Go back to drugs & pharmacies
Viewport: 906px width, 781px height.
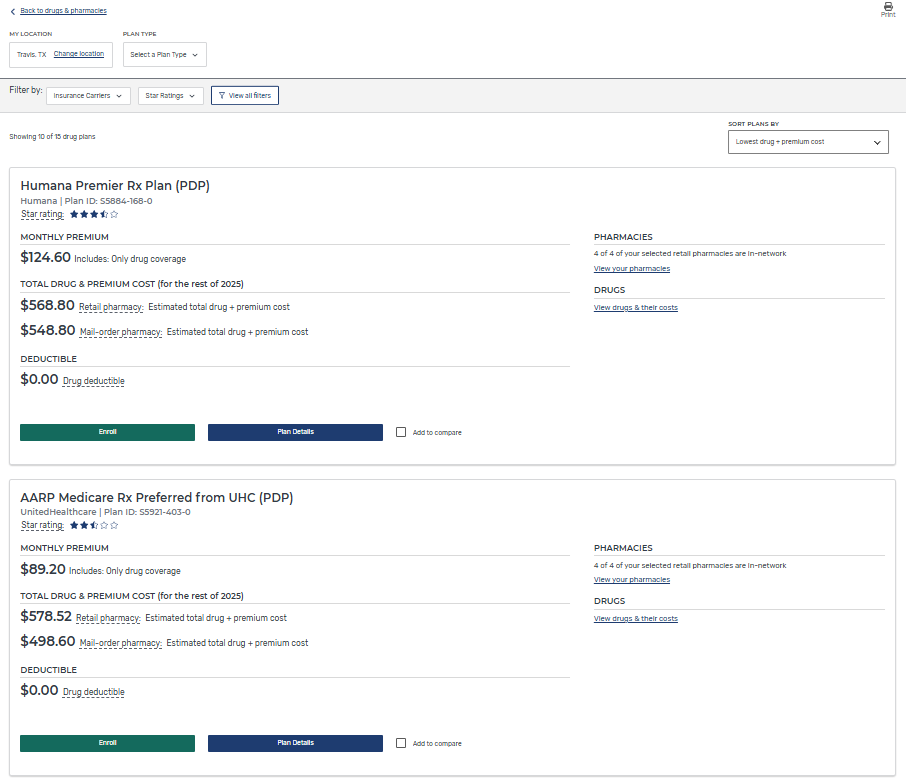click(x=63, y=11)
